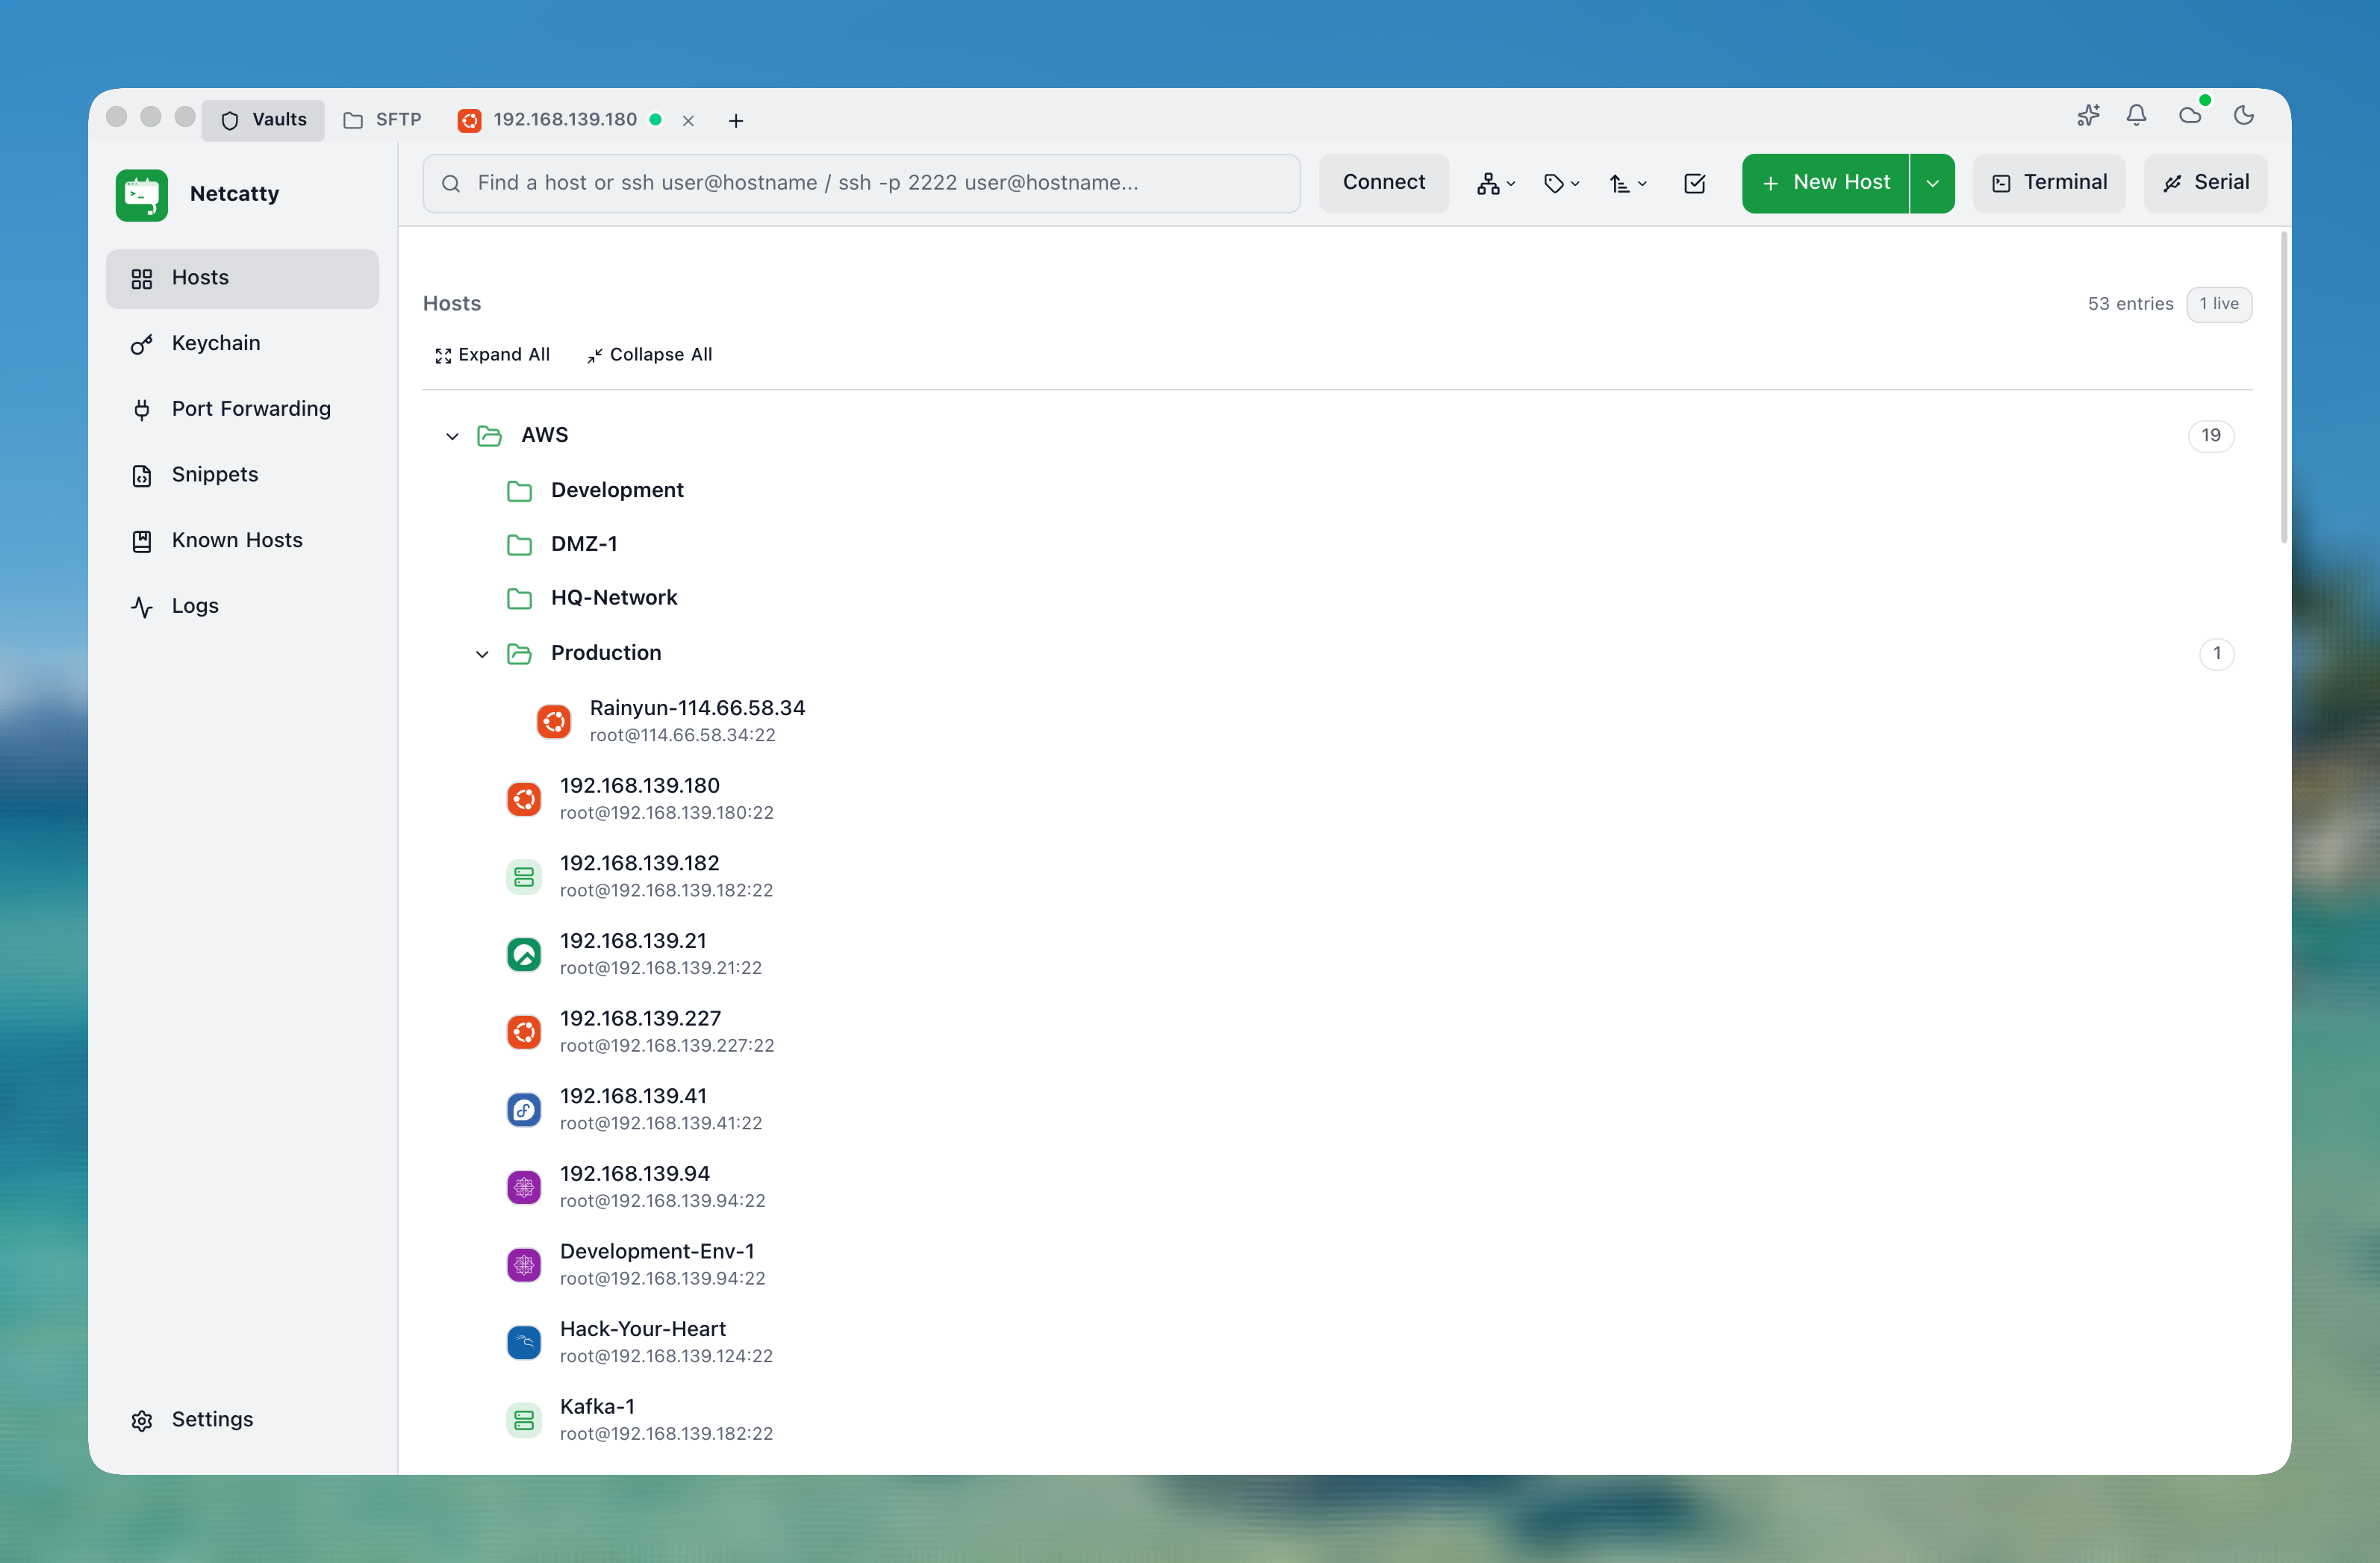This screenshot has height=1563, width=2380.
Task: Open the Keychain sidebar section
Action: coord(243,344)
